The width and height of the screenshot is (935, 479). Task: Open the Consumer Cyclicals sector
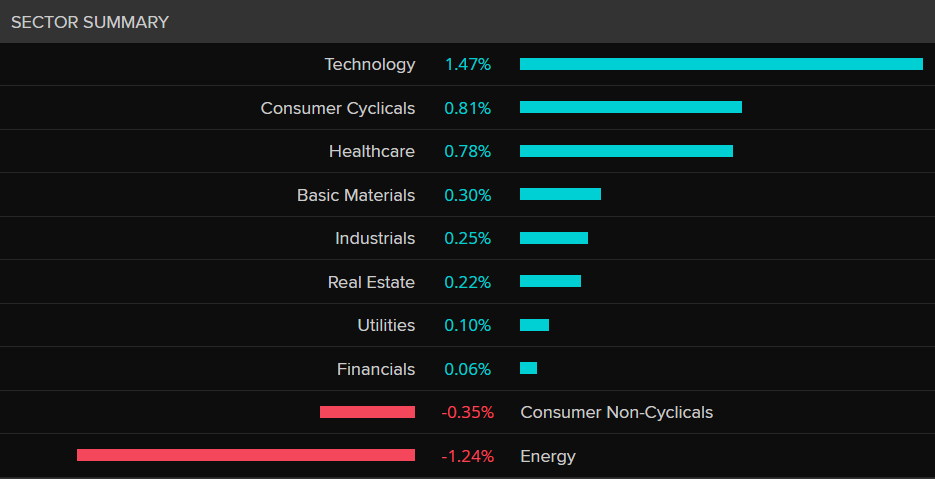coord(337,108)
